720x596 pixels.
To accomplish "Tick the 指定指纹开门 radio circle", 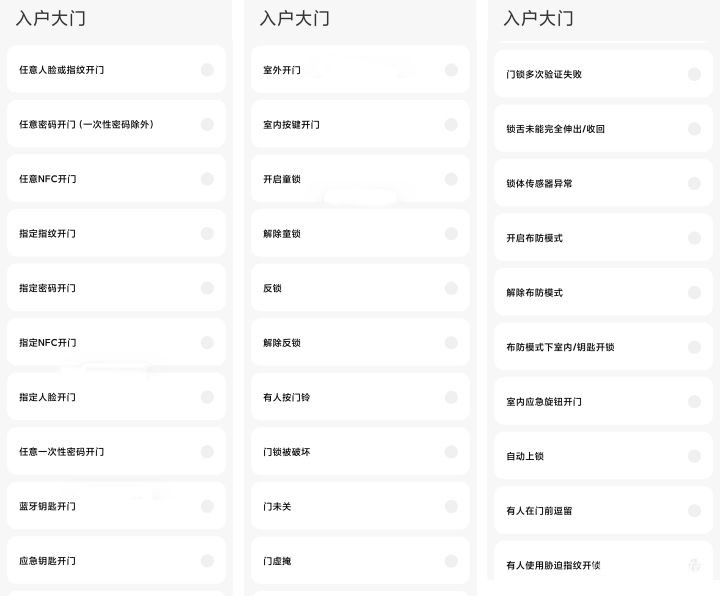I will pyautogui.click(x=207, y=234).
